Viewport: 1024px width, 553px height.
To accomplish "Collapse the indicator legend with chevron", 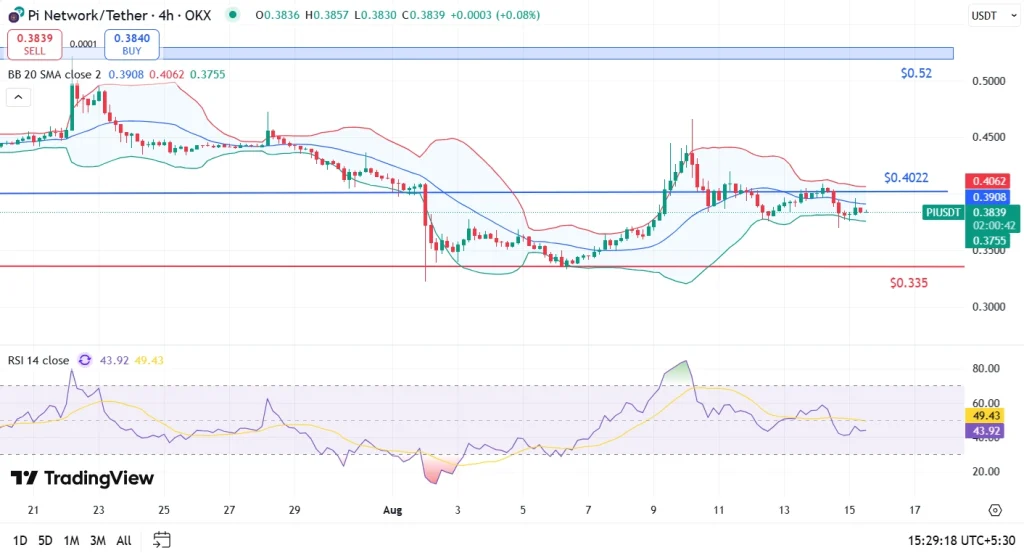I will pos(18,97).
